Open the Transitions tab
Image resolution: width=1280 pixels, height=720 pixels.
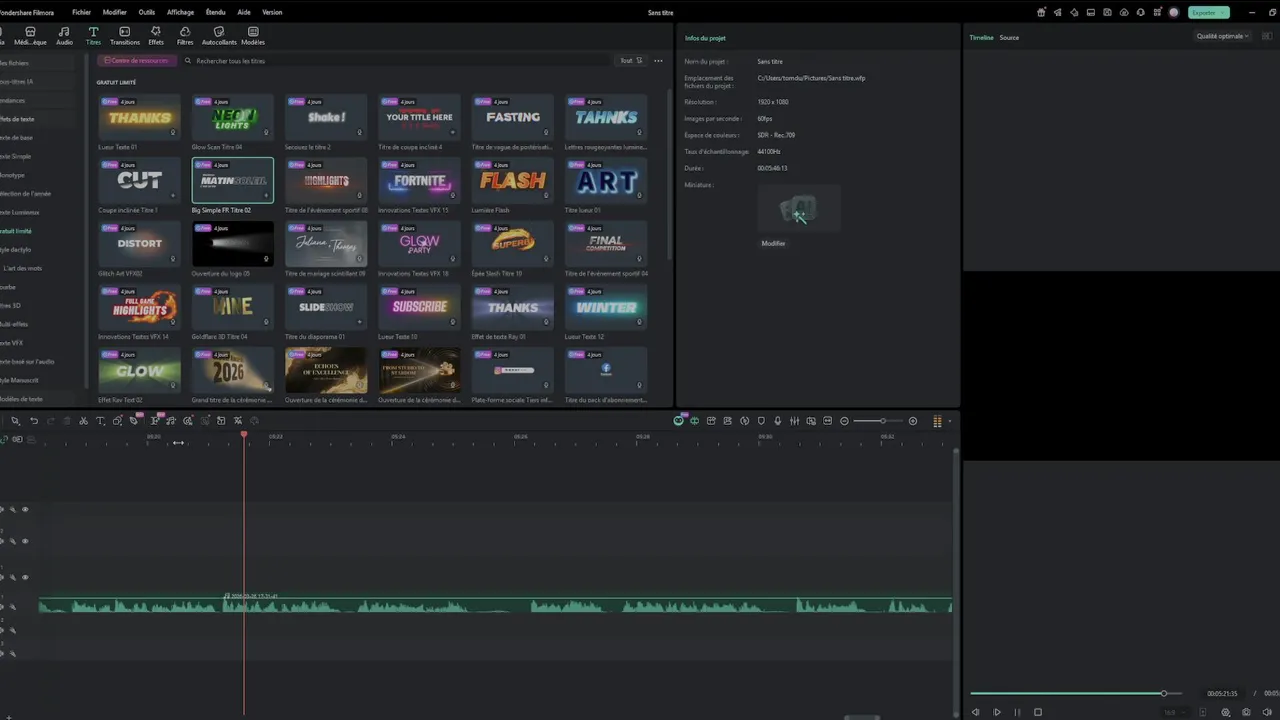(x=125, y=36)
